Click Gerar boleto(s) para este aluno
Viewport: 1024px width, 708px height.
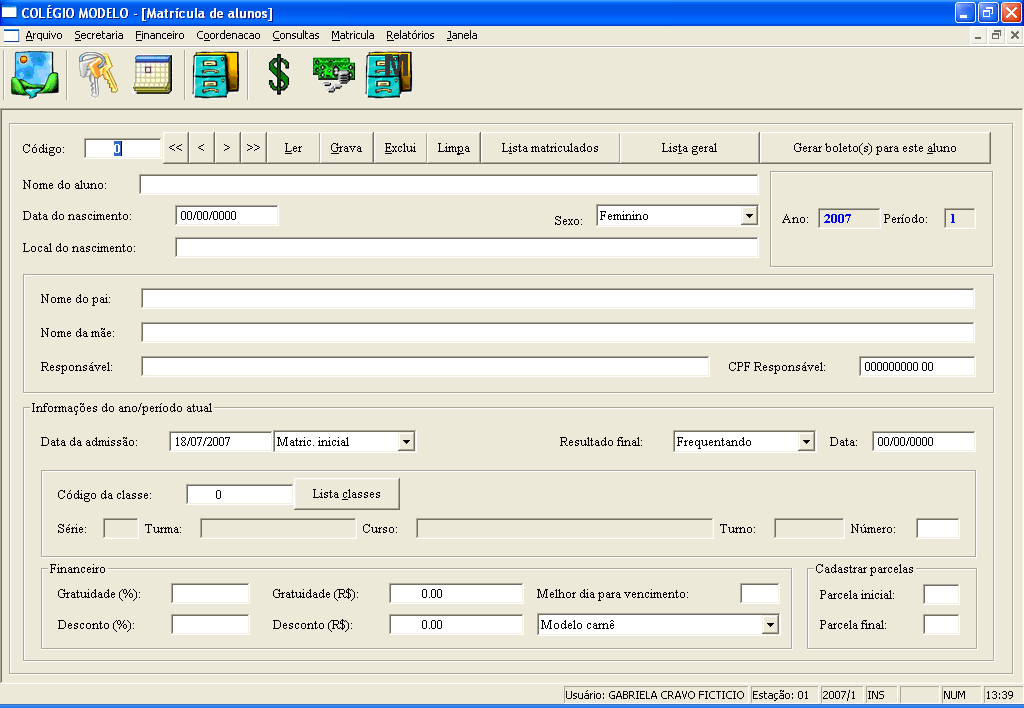click(874, 148)
